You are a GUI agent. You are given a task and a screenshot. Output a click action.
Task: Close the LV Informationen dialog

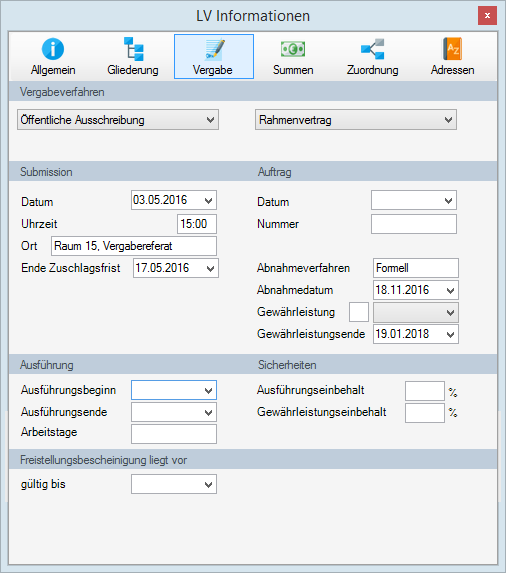[x=487, y=15]
